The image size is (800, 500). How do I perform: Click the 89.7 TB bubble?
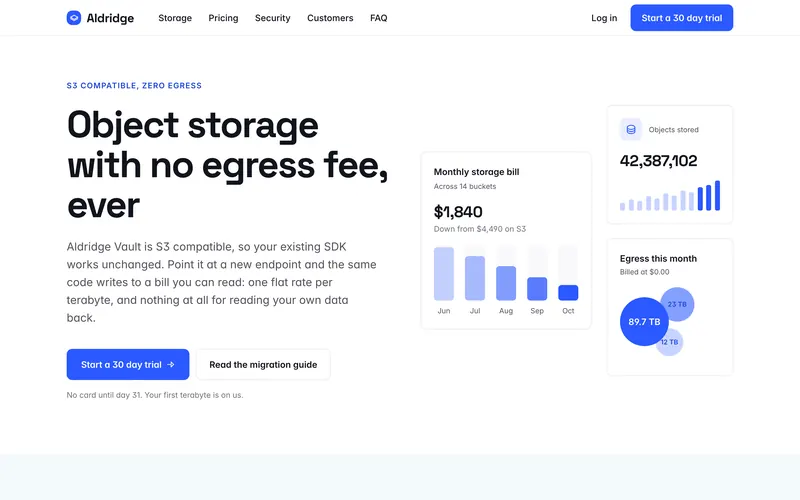point(644,321)
